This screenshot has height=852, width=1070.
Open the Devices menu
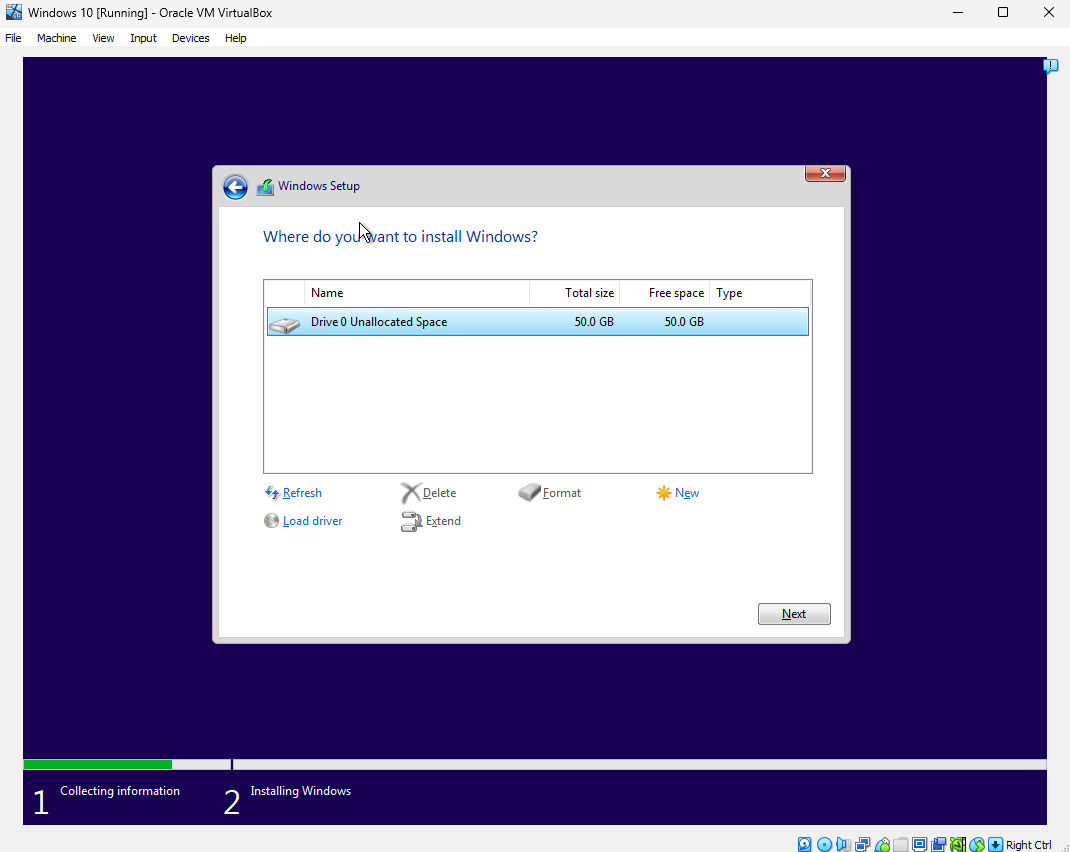click(x=190, y=38)
